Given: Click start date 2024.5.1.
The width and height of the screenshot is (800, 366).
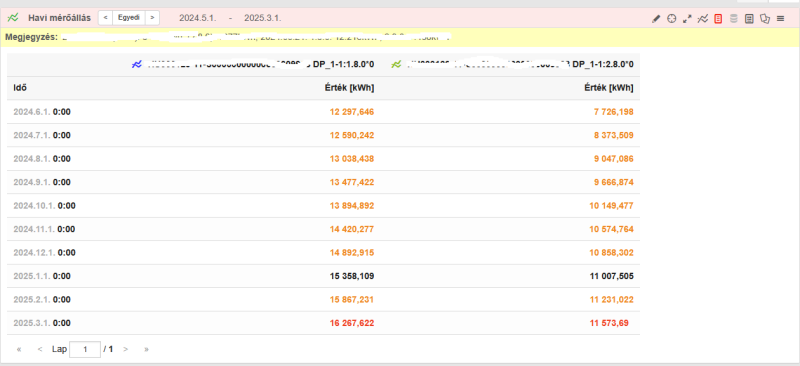Looking at the screenshot, I should [x=198, y=18].
